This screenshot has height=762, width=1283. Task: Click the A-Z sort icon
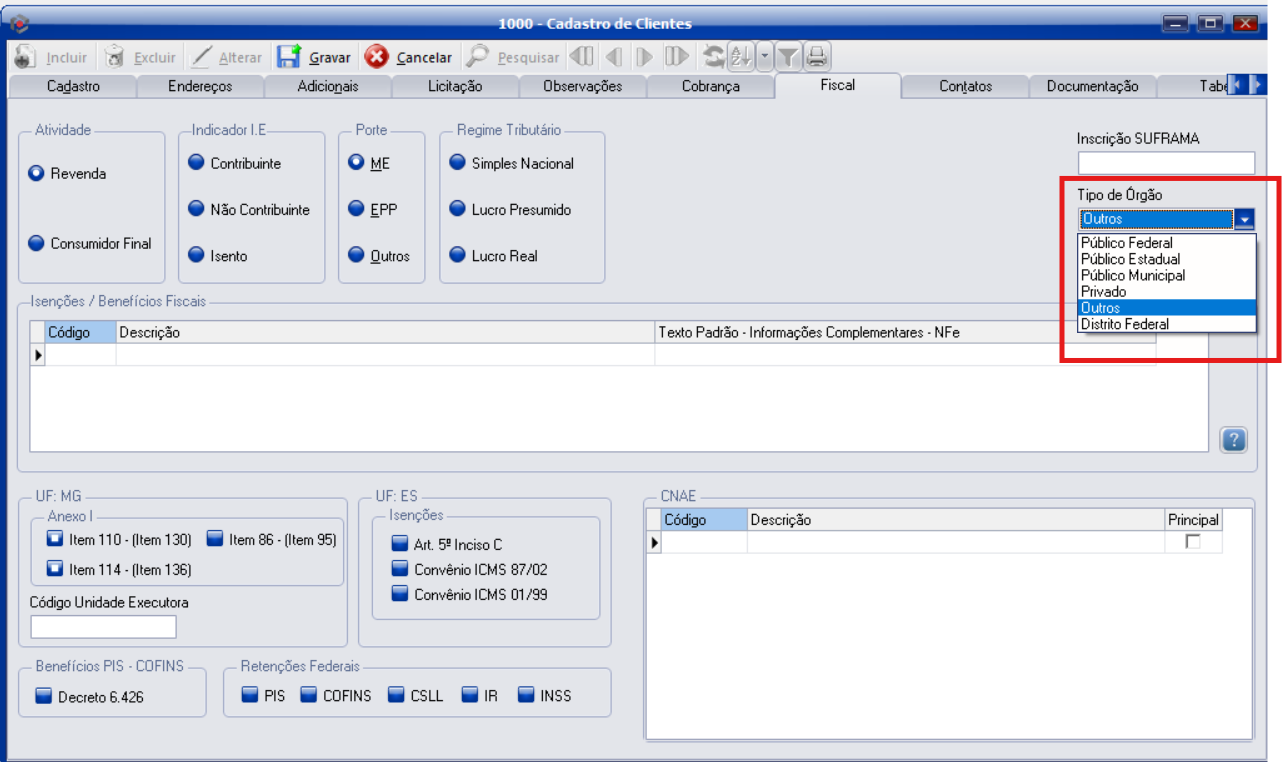[x=741, y=57]
